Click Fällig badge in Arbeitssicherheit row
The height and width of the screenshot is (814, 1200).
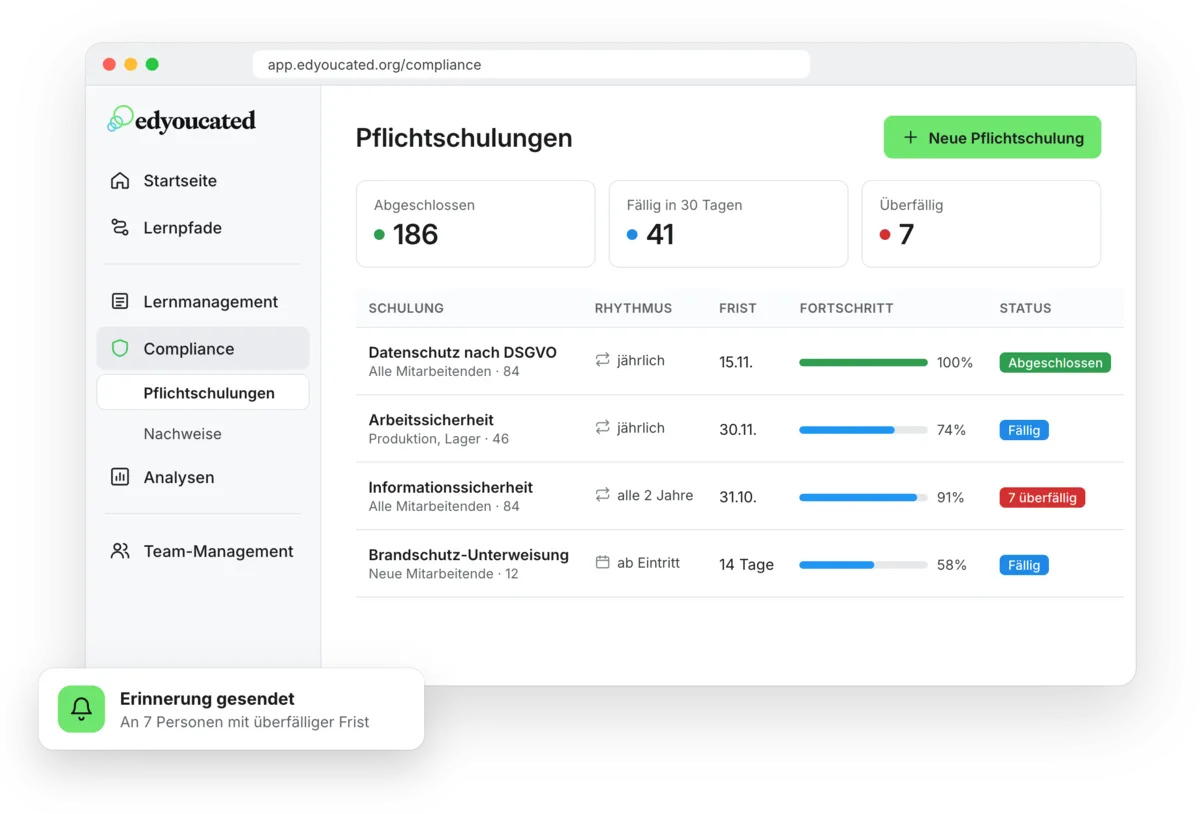1024,430
